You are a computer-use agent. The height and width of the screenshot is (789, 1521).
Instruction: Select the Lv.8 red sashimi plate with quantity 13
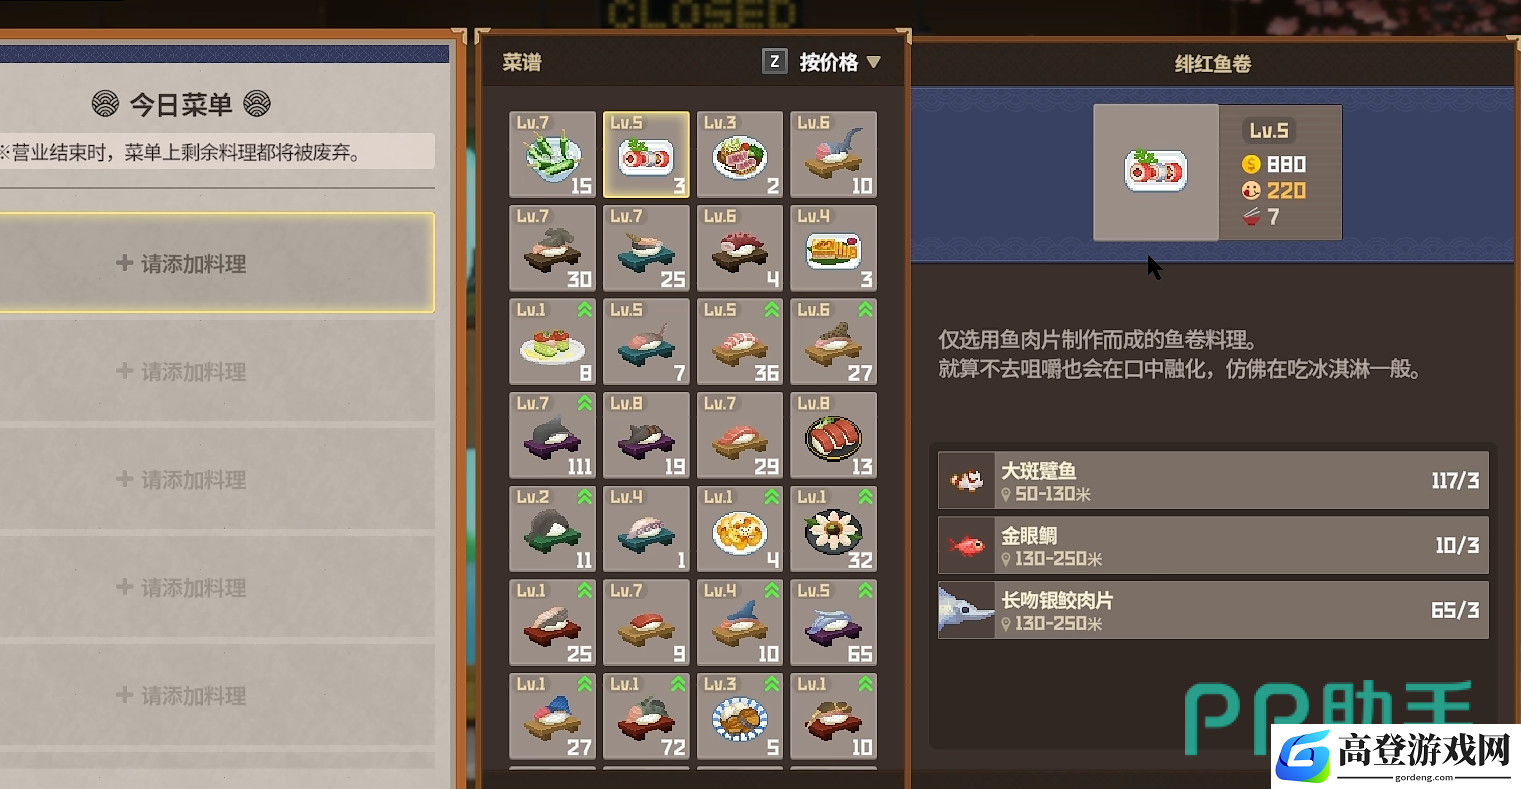coord(834,435)
